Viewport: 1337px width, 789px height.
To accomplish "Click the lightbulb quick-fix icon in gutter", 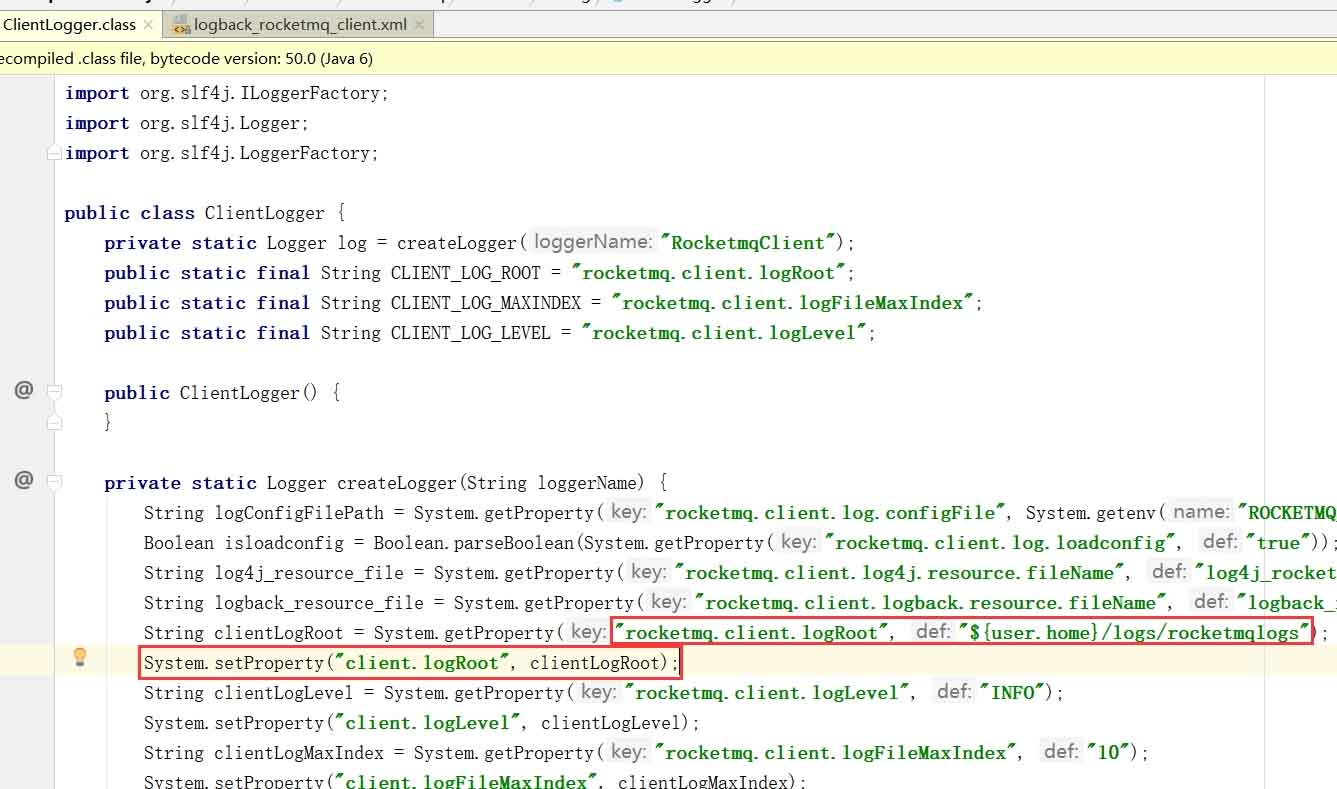I will [80, 657].
